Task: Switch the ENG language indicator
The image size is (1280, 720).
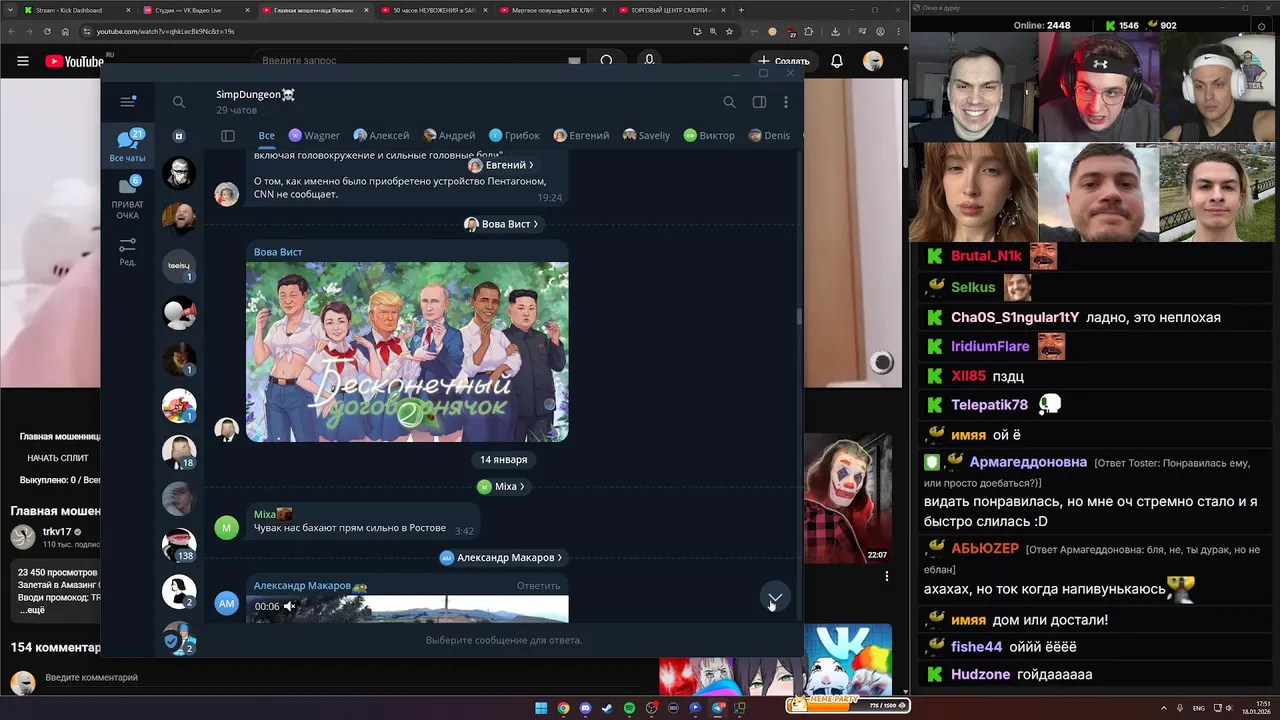Action: click(1199, 708)
